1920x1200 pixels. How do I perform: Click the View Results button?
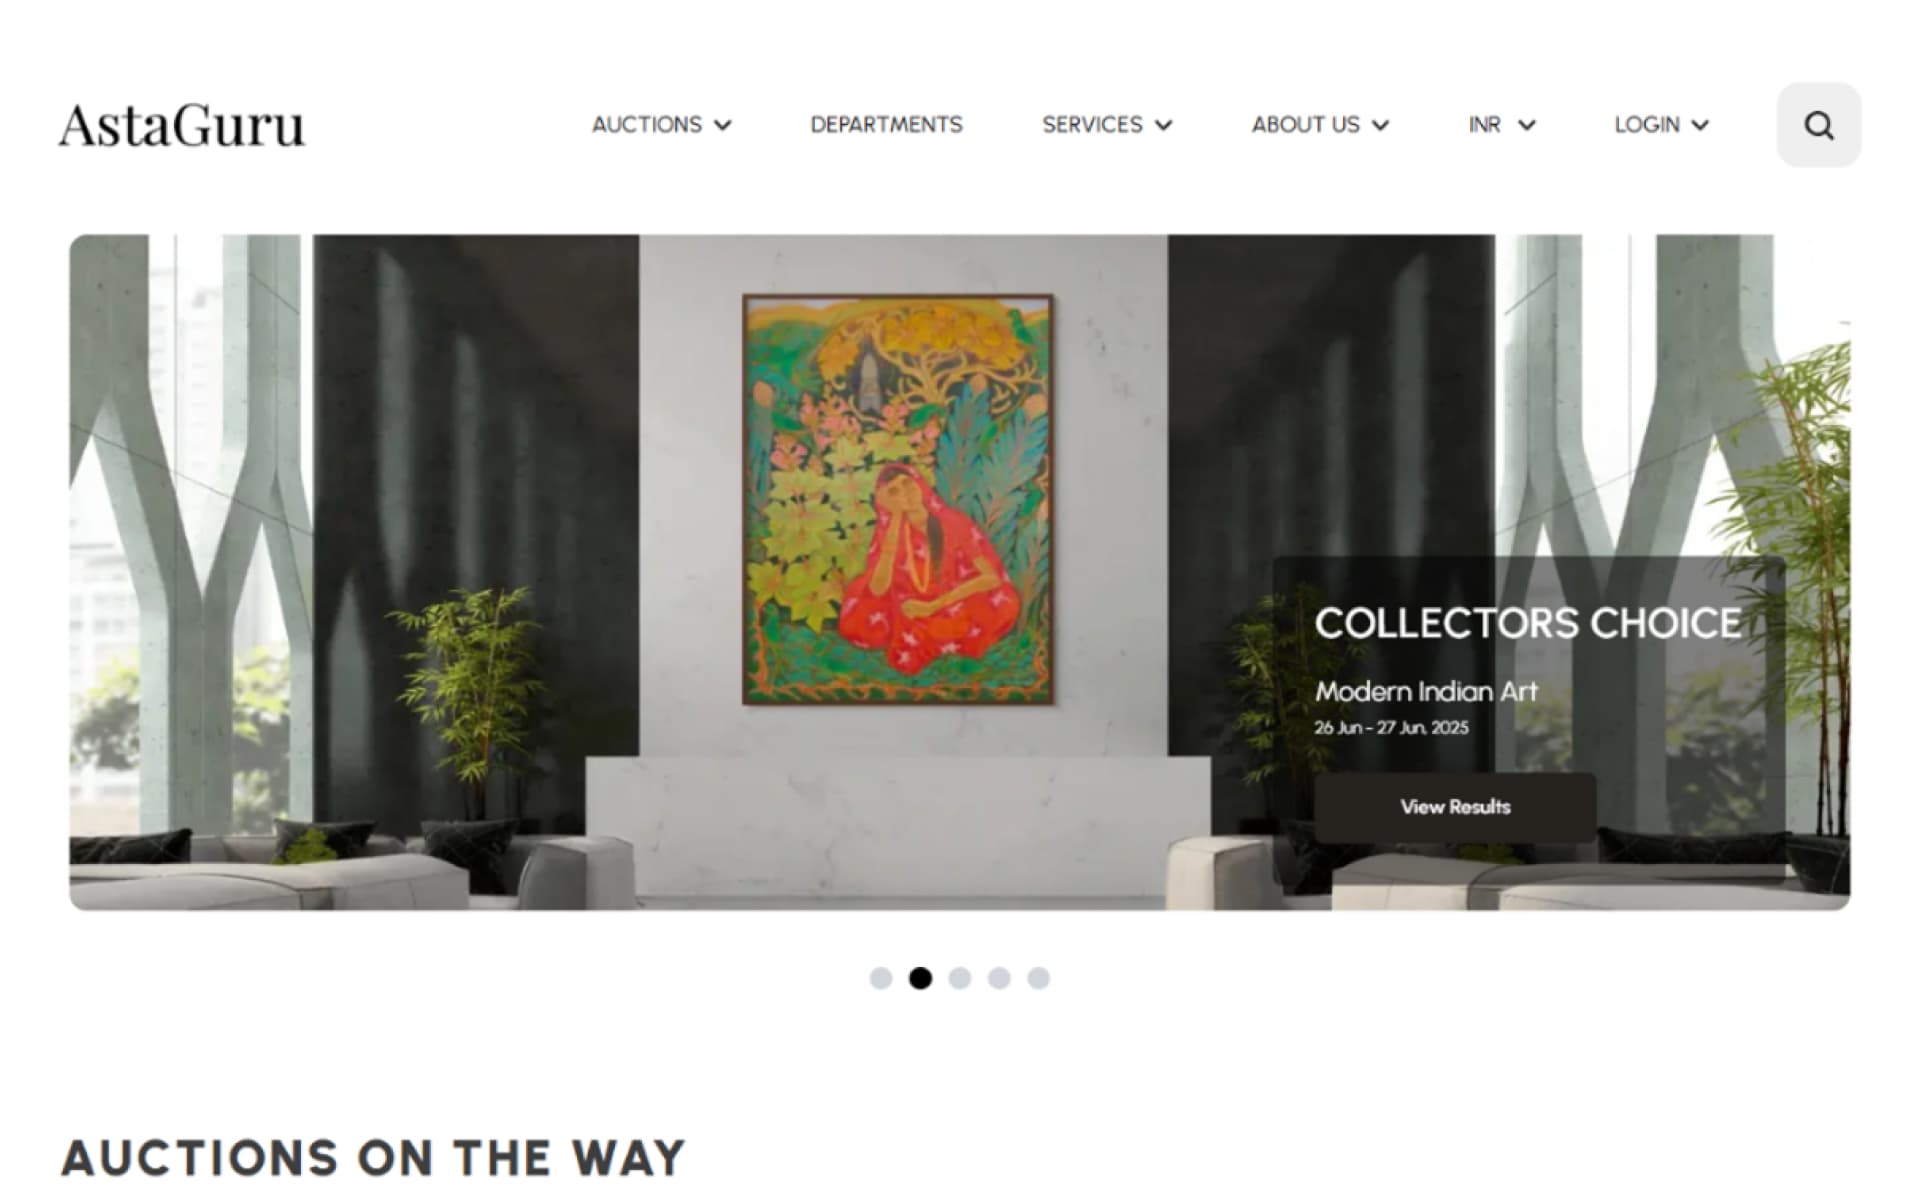point(1455,807)
